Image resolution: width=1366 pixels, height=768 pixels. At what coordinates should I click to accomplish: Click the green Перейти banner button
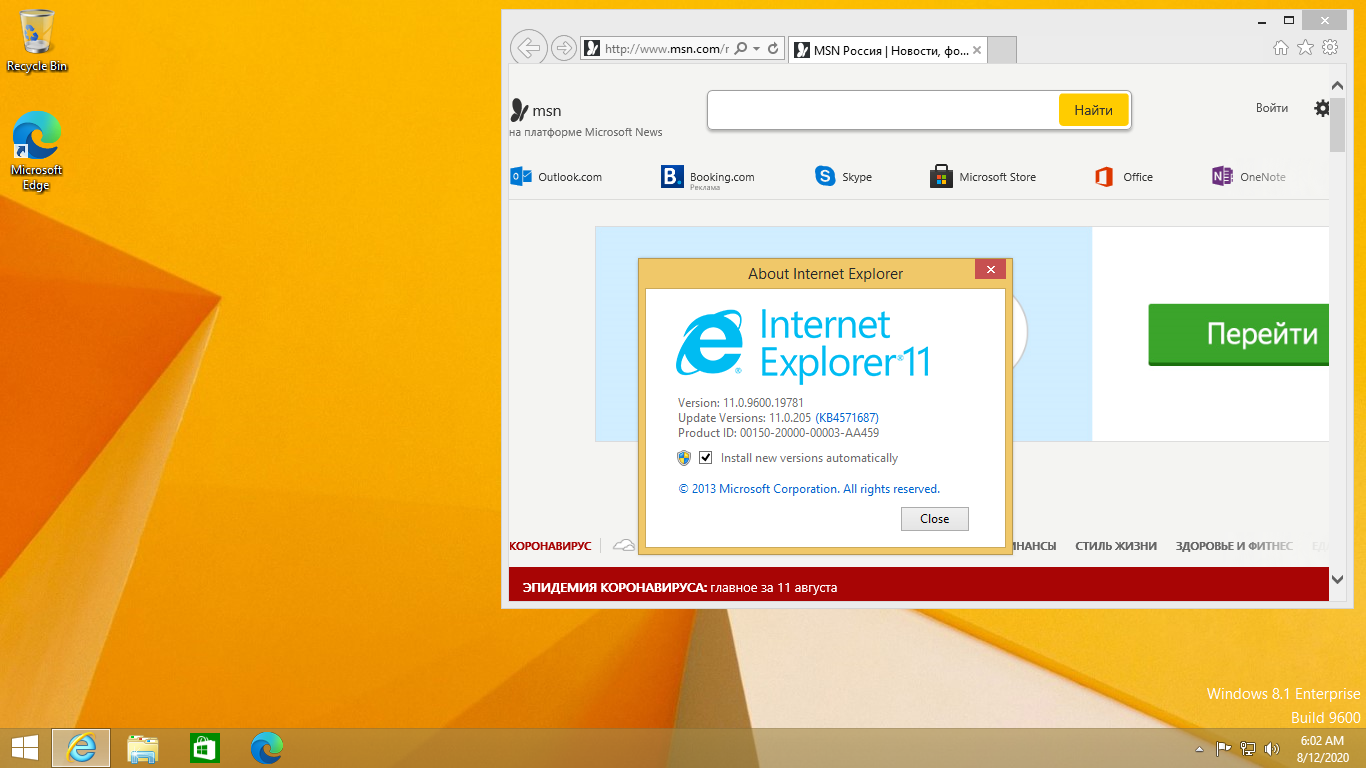[x=1238, y=334]
